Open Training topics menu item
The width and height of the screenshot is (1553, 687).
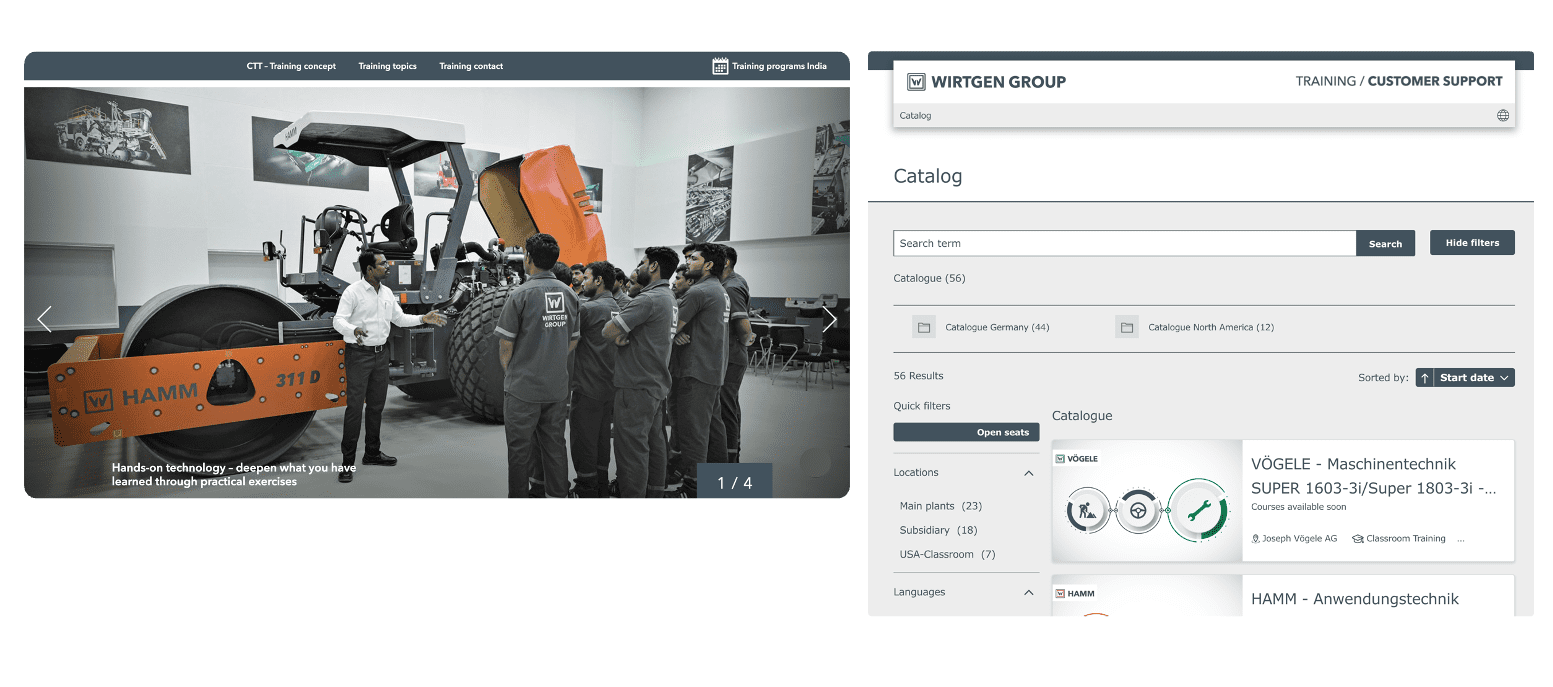pos(387,66)
